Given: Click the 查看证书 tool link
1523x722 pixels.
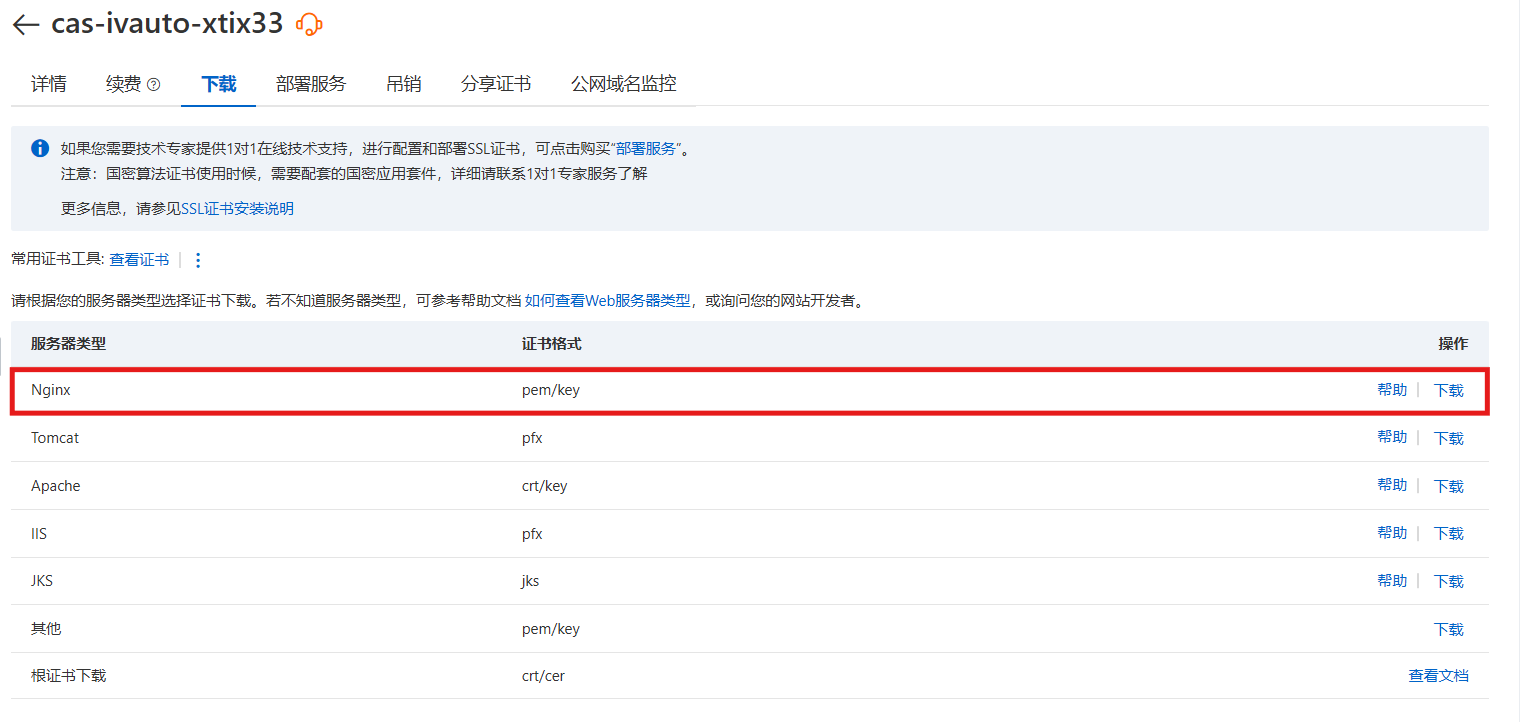Looking at the screenshot, I should [x=139, y=260].
